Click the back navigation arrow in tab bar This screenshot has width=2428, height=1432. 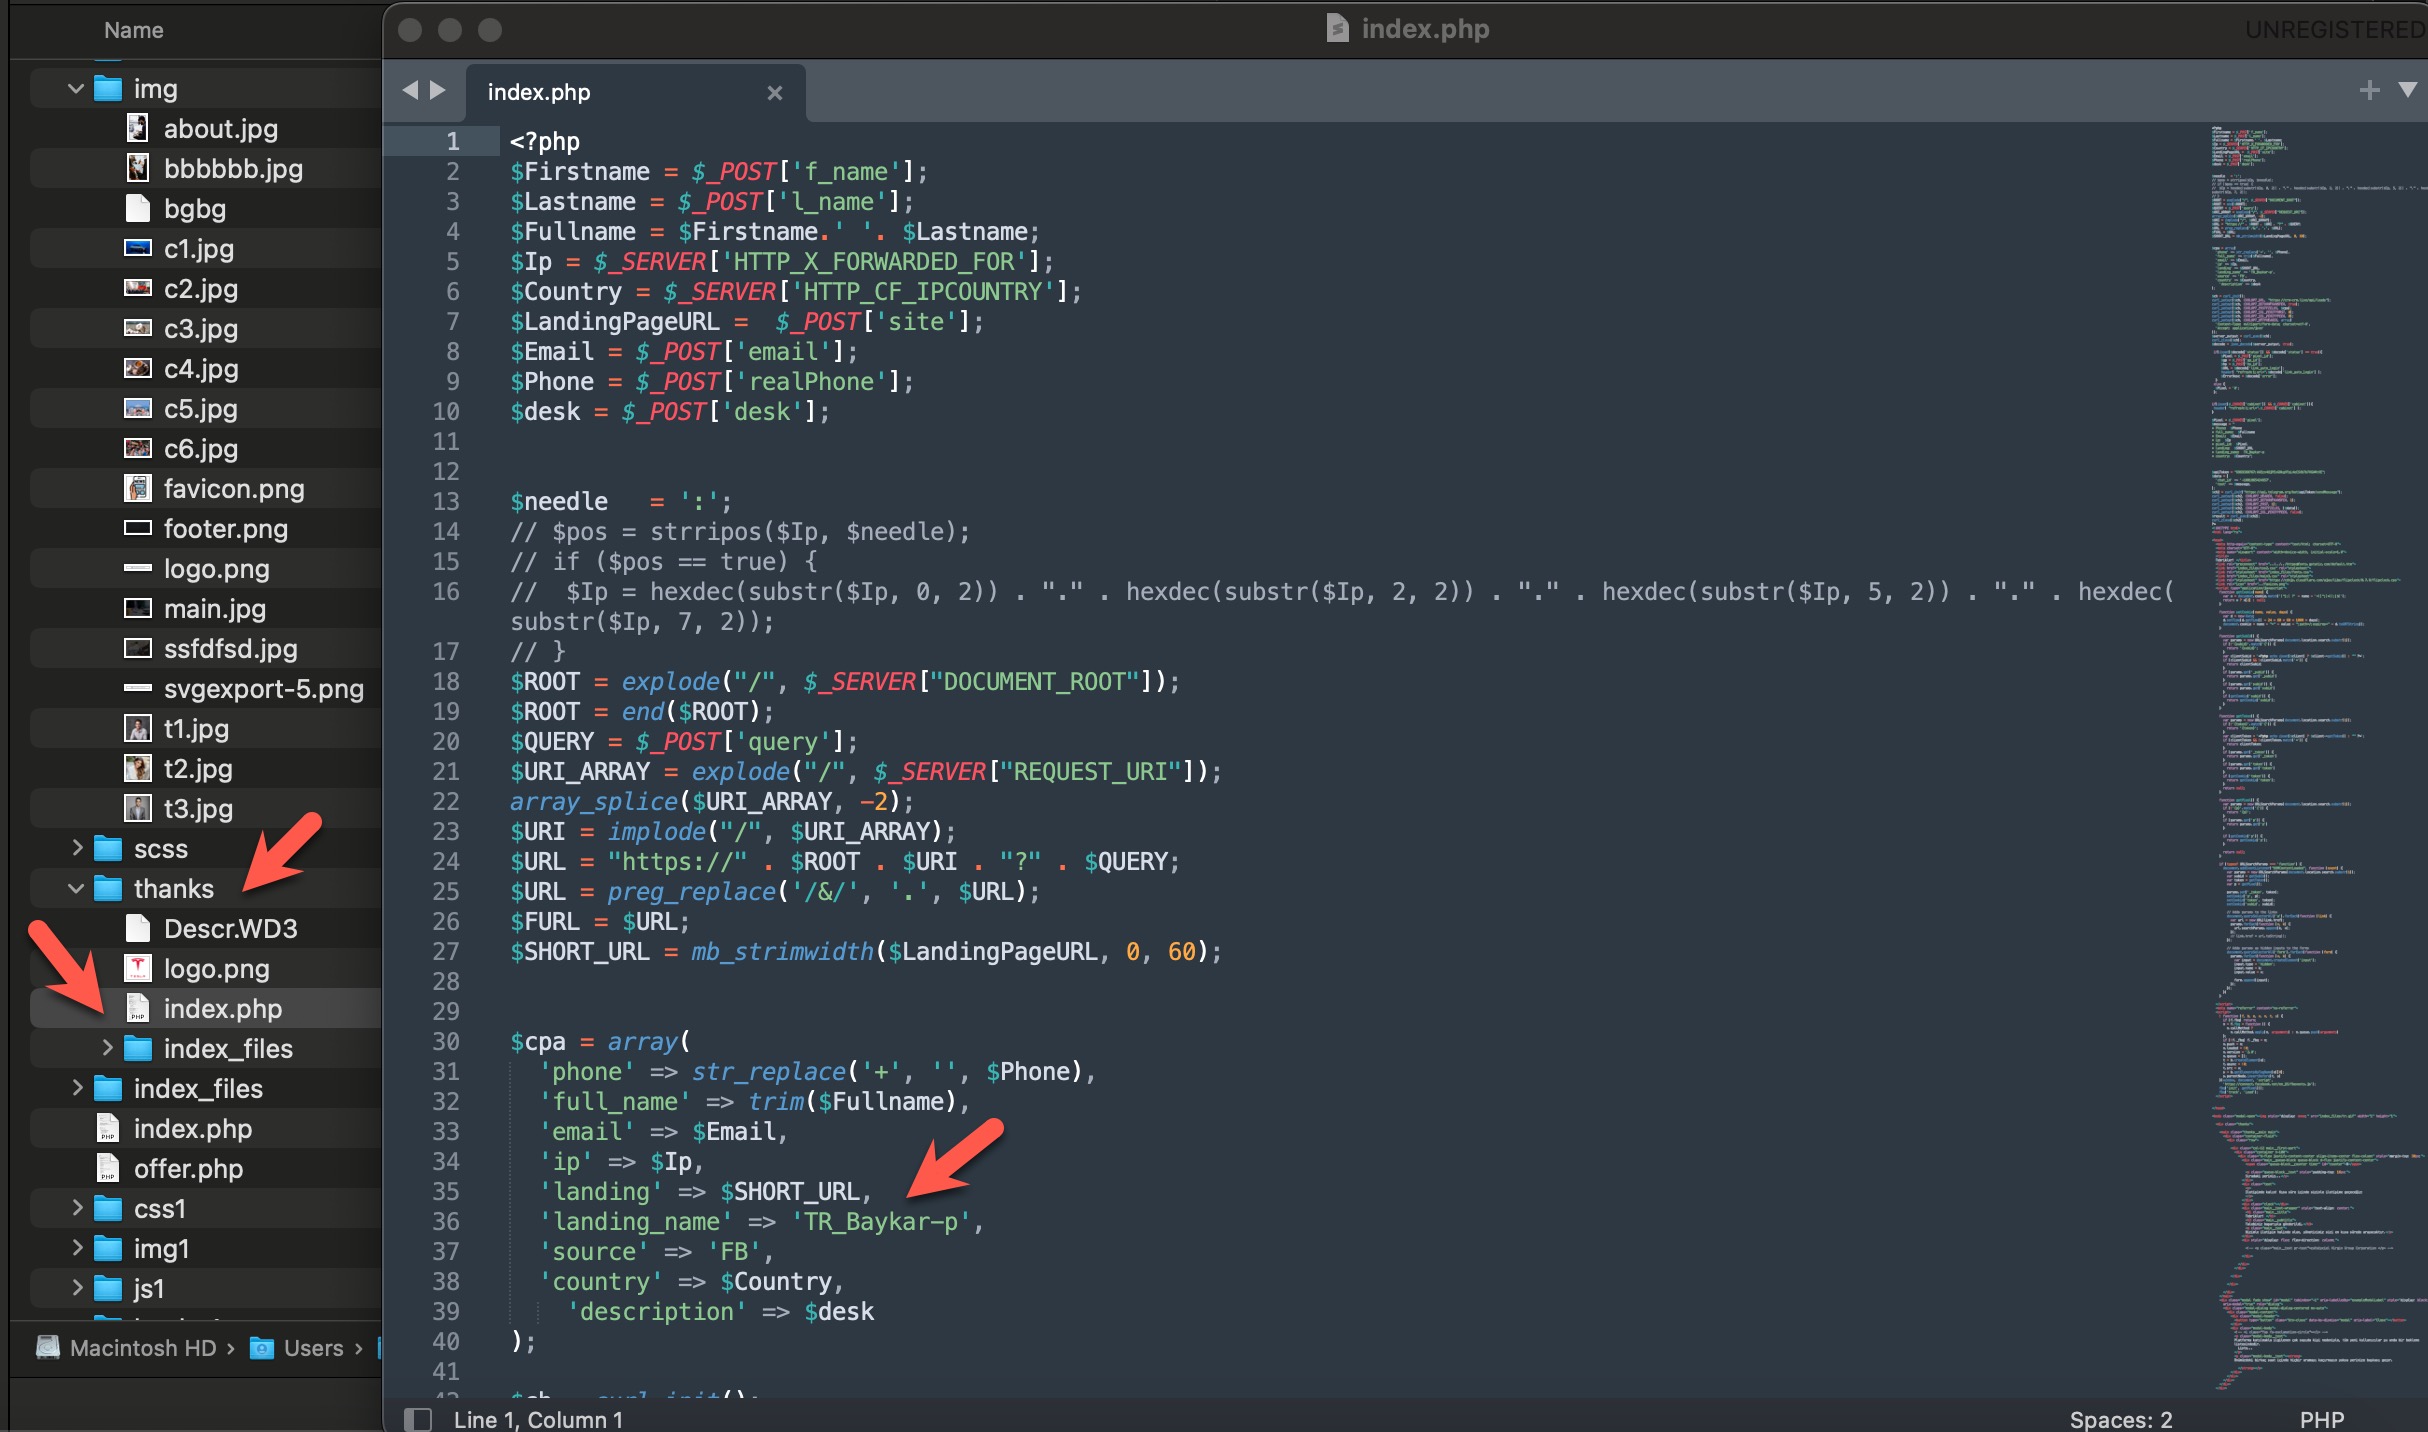point(410,91)
